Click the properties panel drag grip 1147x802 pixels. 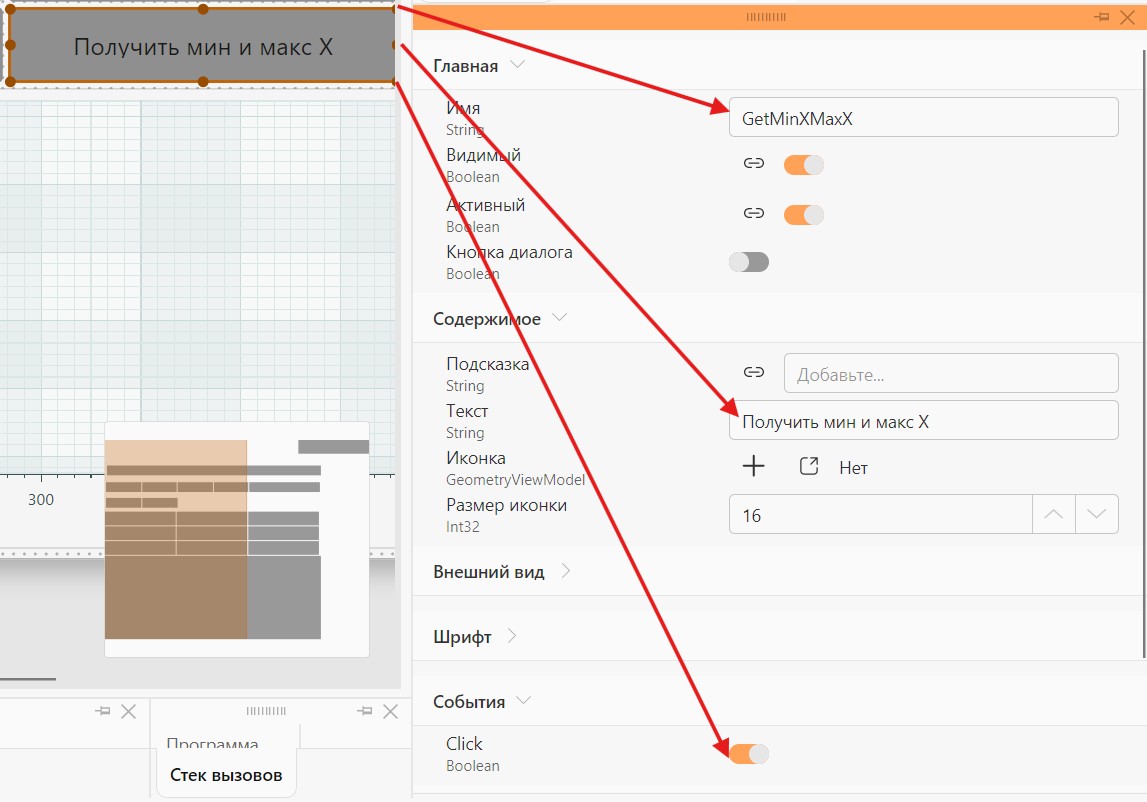click(x=766, y=17)
